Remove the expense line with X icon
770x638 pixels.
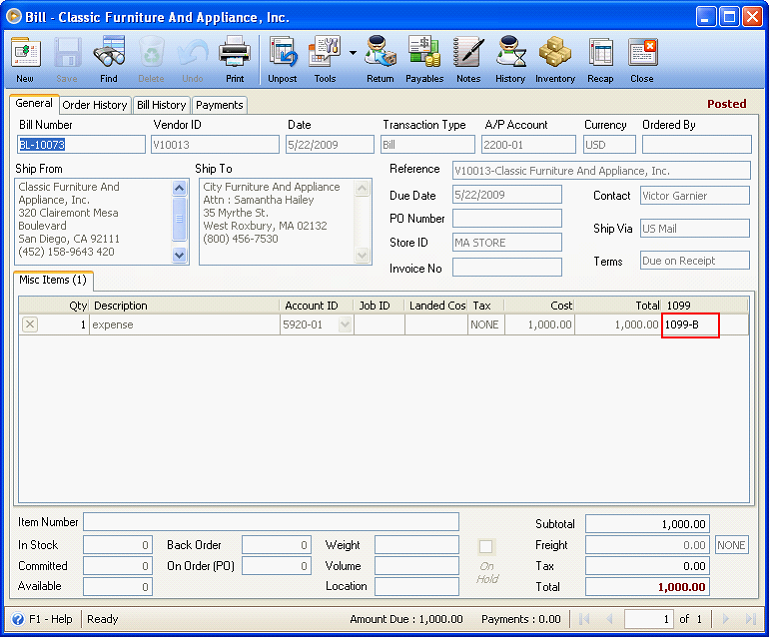(30, 325)
